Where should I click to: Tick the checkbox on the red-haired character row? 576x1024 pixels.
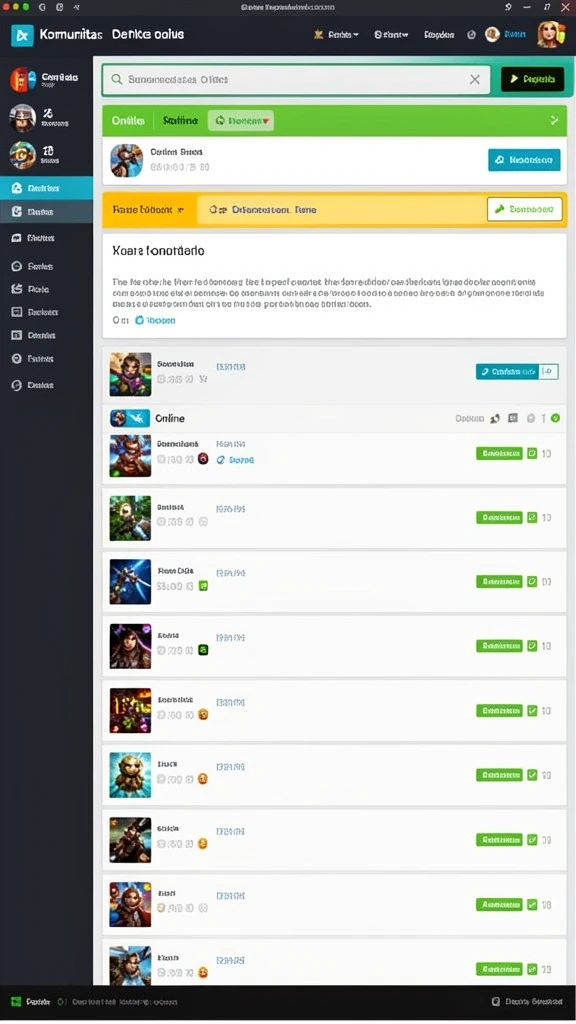click(x=532, y=904)
